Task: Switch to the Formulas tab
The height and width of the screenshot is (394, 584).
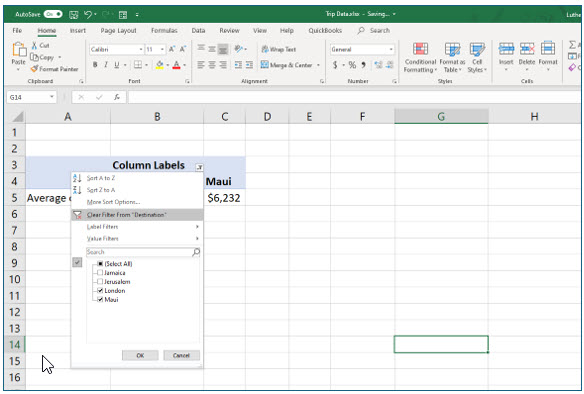Action: click(164, 31)
